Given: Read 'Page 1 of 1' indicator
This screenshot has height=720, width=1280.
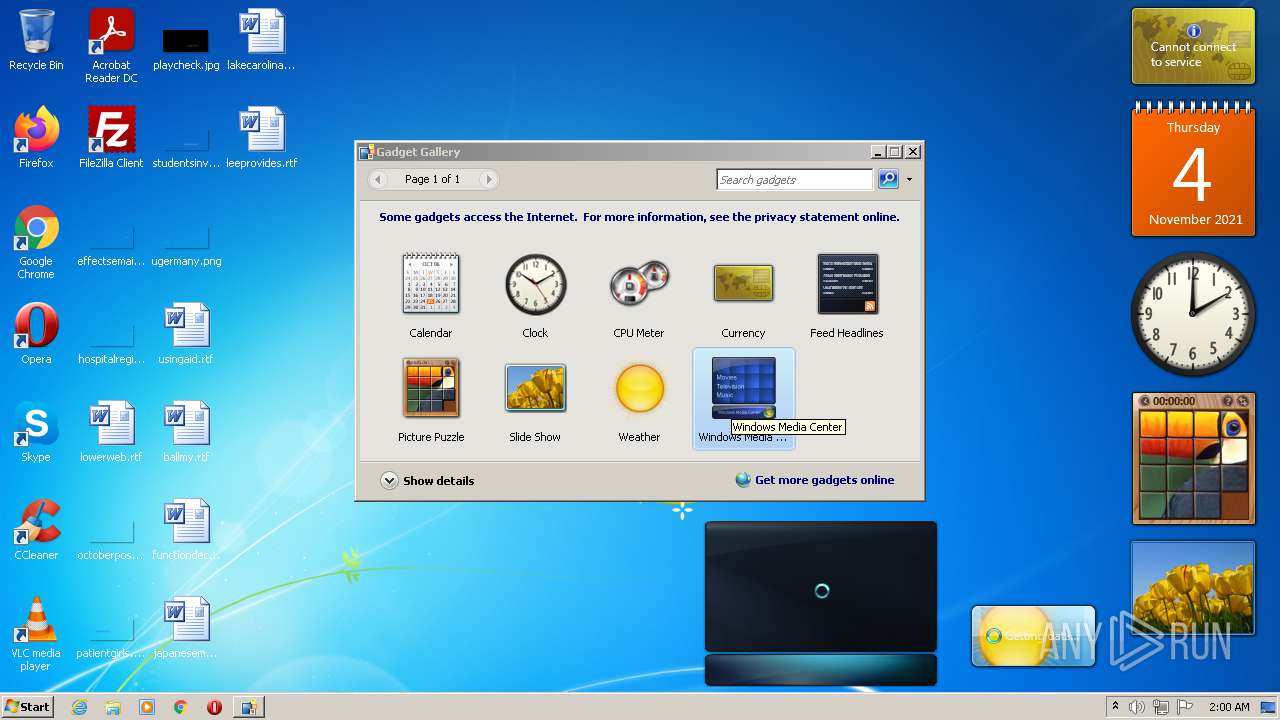Looking at the screenshot, I should point(433,179).
